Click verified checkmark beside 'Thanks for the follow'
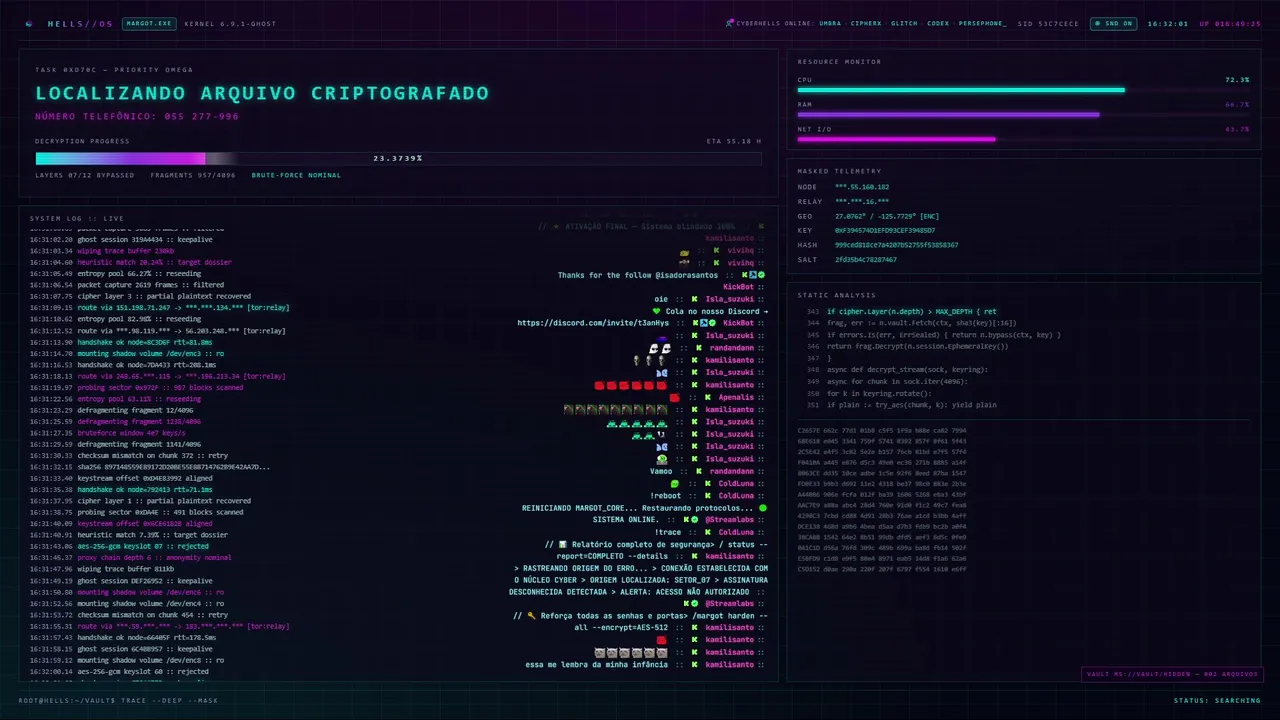This screenshot has width=1280, height=720. pos(761,275)
